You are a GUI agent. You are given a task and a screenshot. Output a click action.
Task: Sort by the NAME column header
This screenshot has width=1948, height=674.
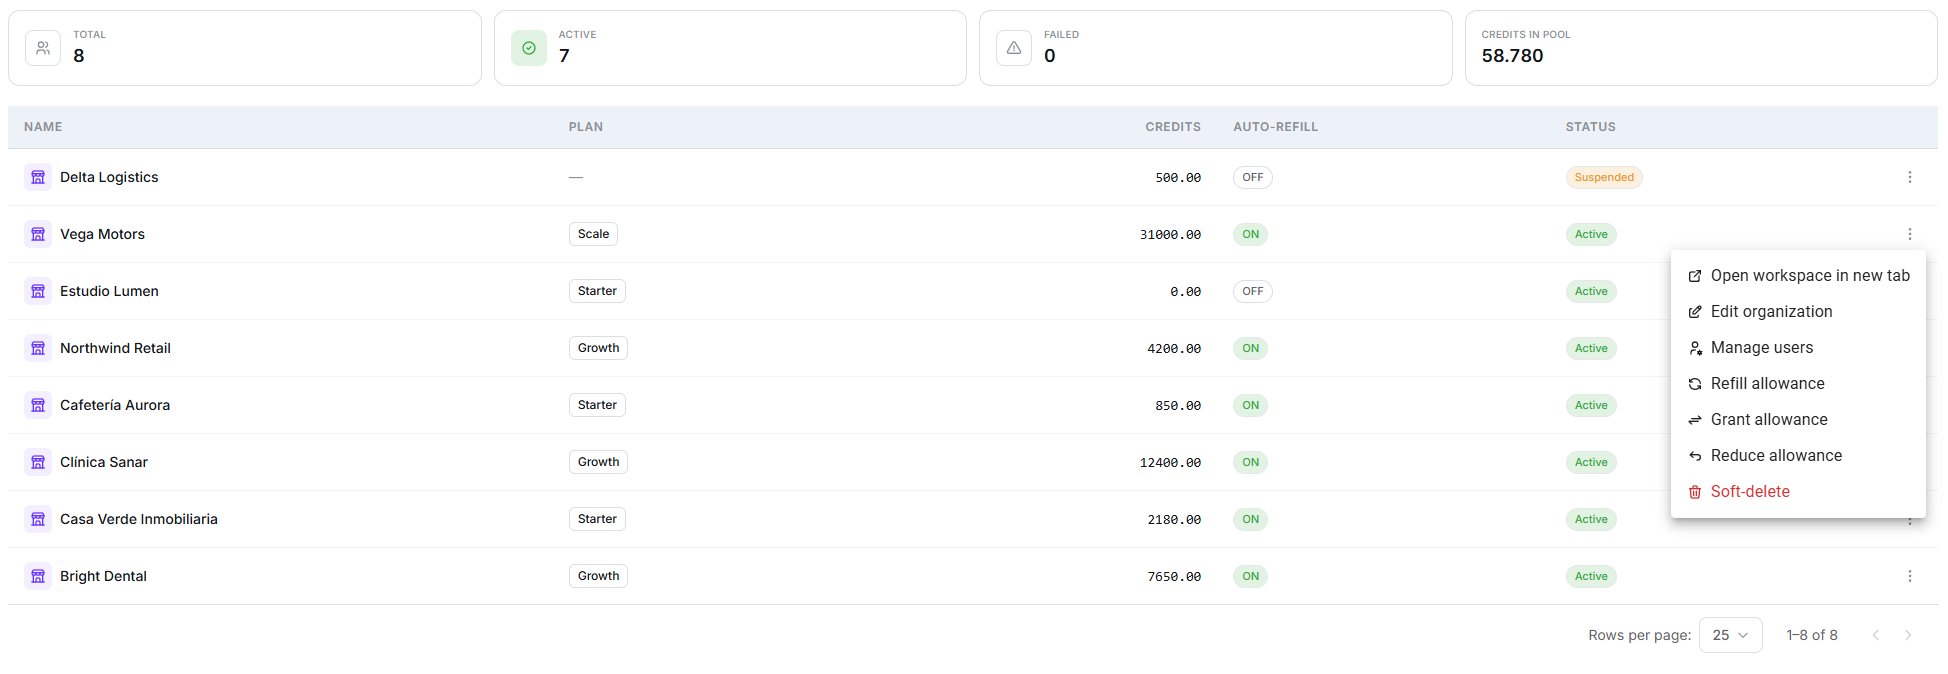(x=43, y=127)
